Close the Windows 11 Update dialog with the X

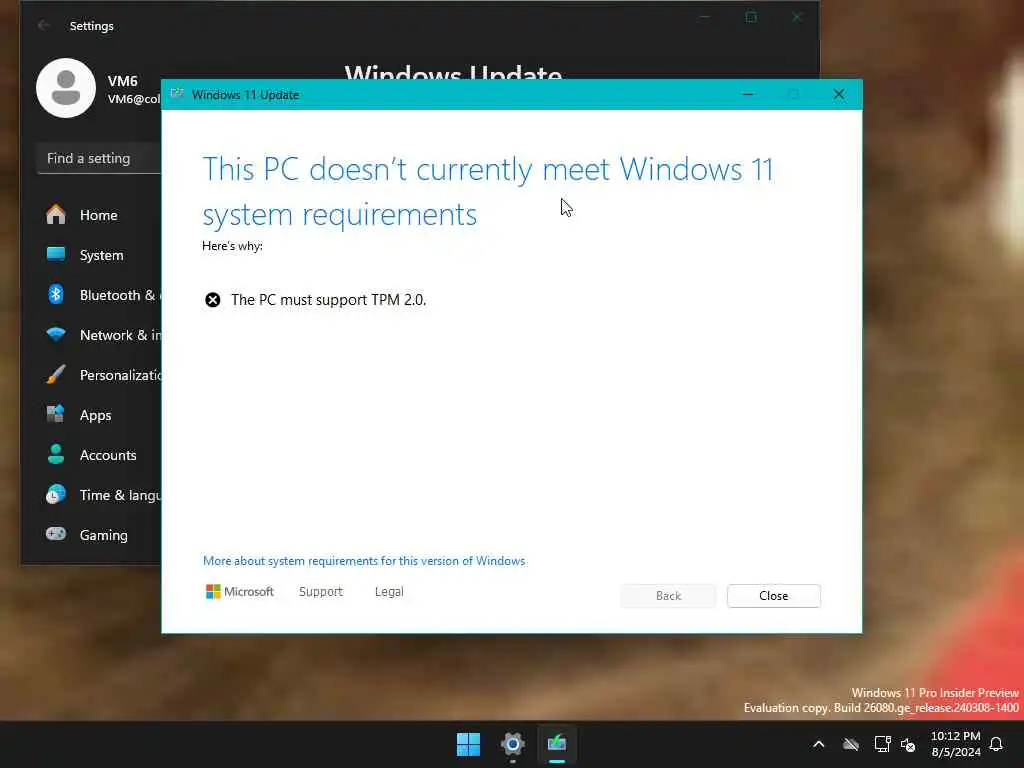pos(839,95)
